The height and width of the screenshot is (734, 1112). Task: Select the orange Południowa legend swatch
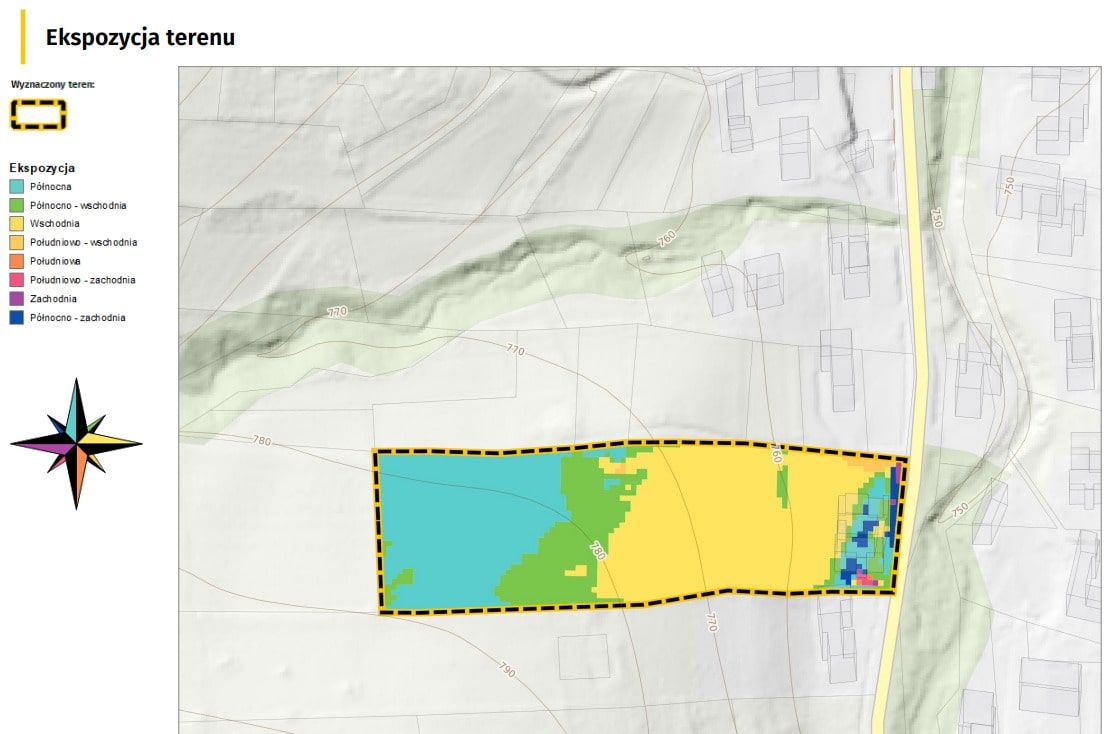click(17, 261)
